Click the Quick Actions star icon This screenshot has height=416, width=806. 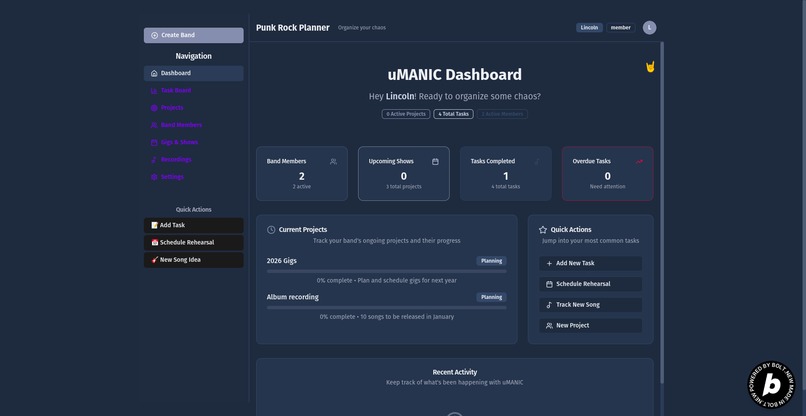coord(543,230)
